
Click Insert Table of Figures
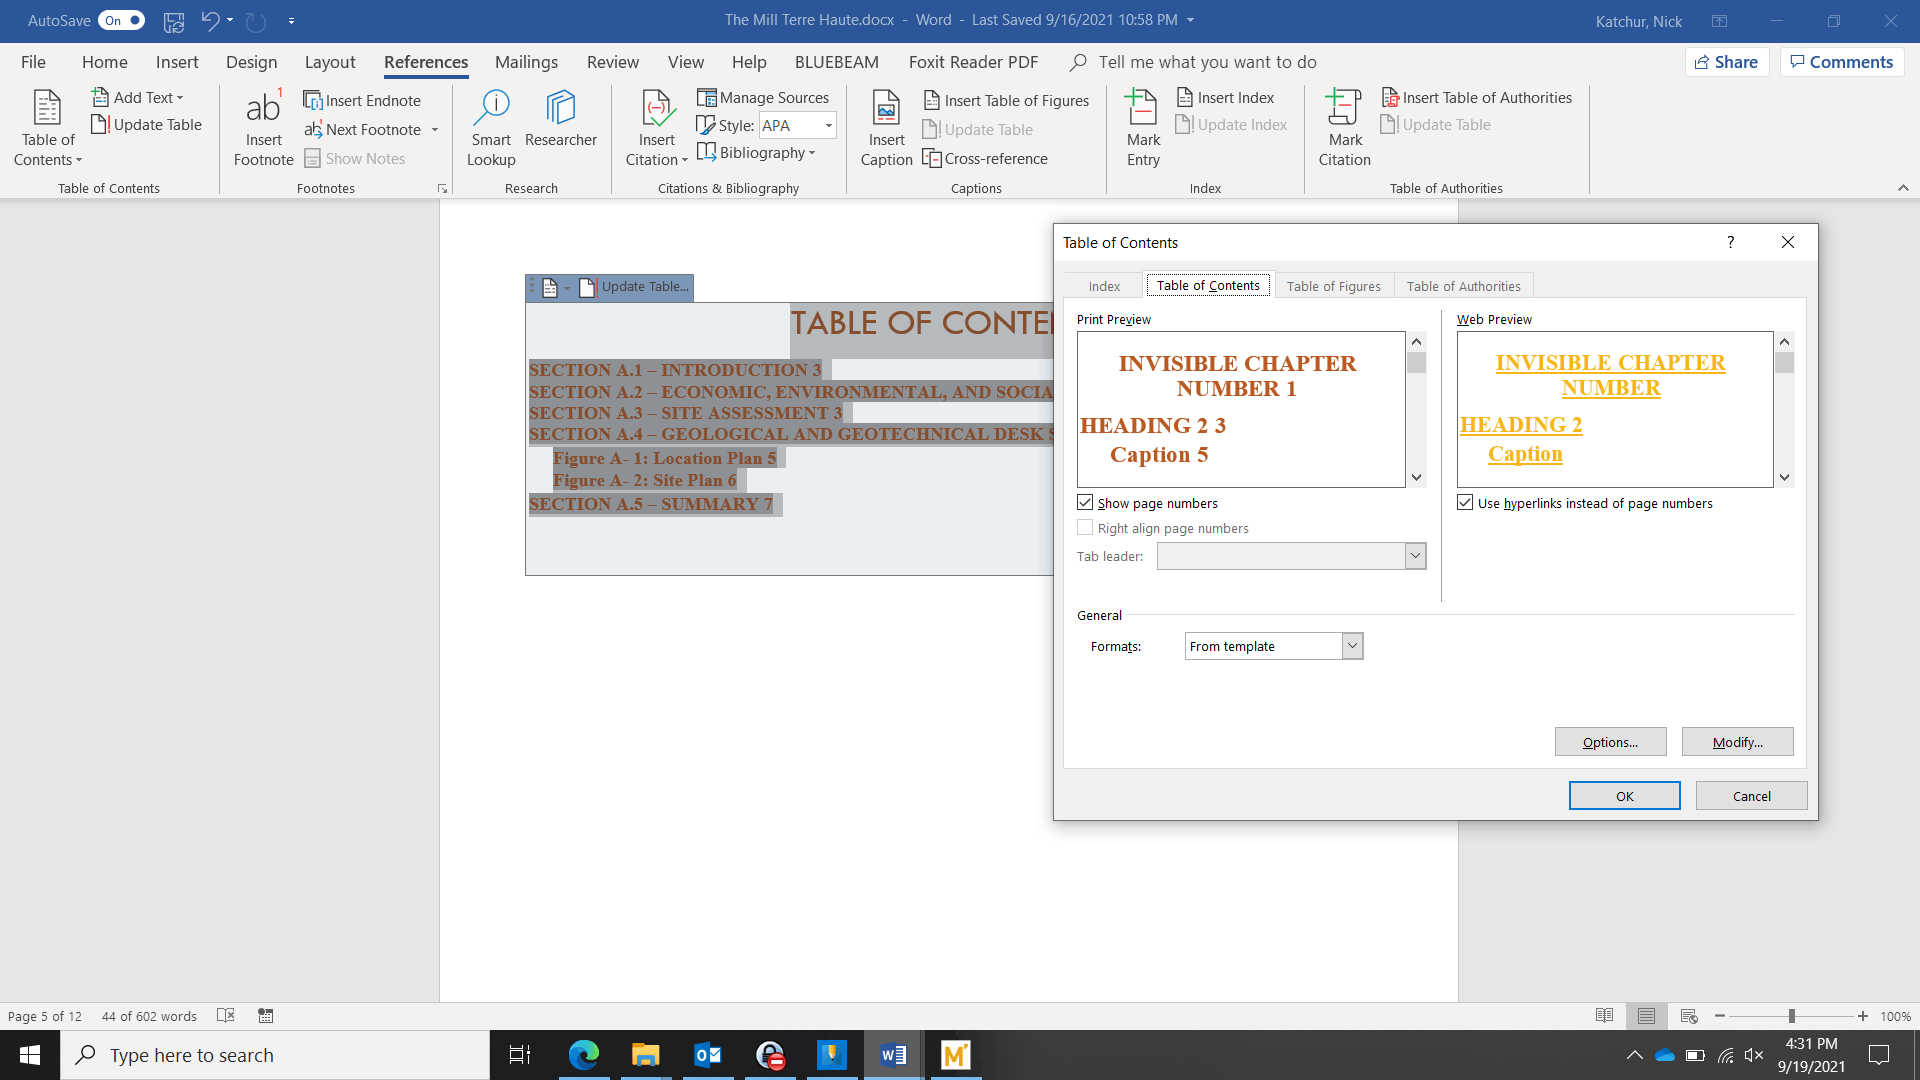click(x=1007, y=100)
